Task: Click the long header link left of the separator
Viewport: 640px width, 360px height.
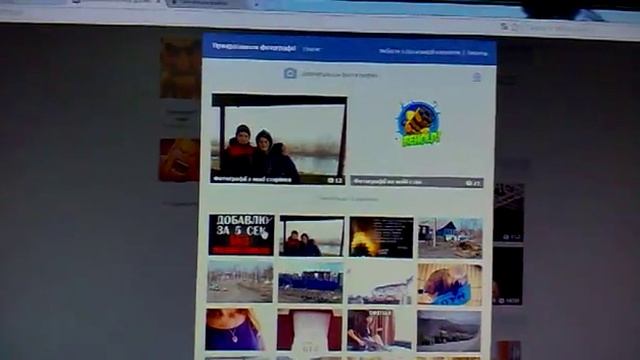Action: [x=419, y=52]
